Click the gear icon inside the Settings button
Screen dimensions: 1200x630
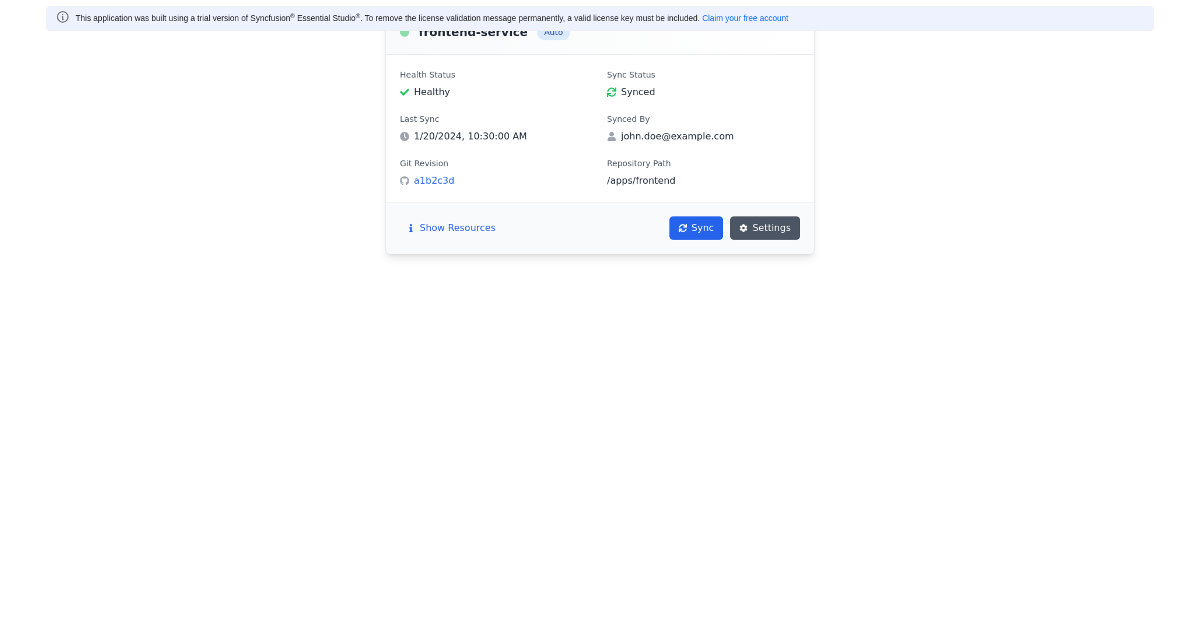click(742, 228)
